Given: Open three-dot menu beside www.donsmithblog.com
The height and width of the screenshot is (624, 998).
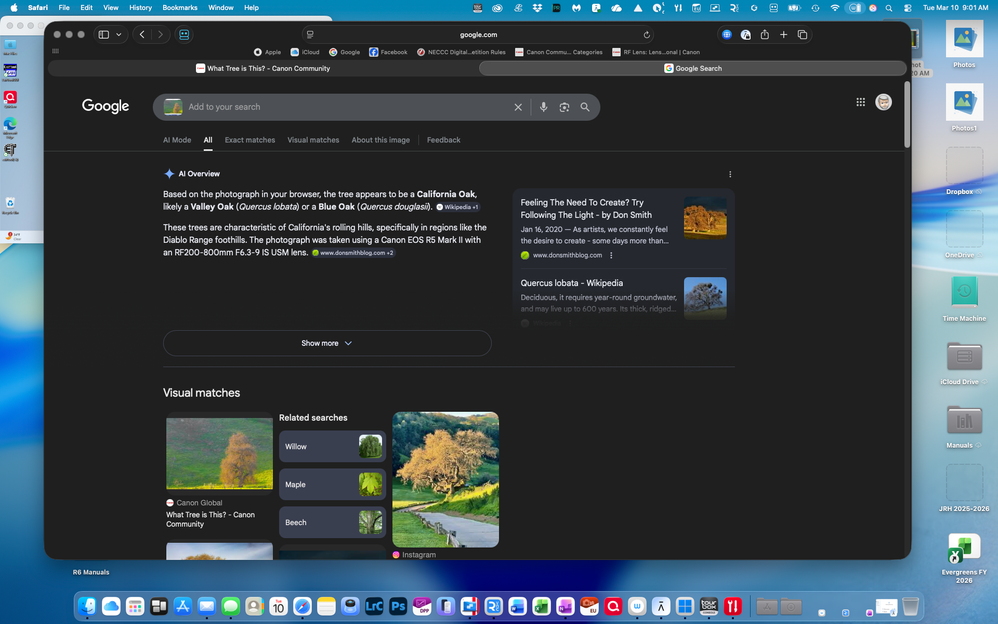Looking at the screenshot, I should click(x=611, y=255).
